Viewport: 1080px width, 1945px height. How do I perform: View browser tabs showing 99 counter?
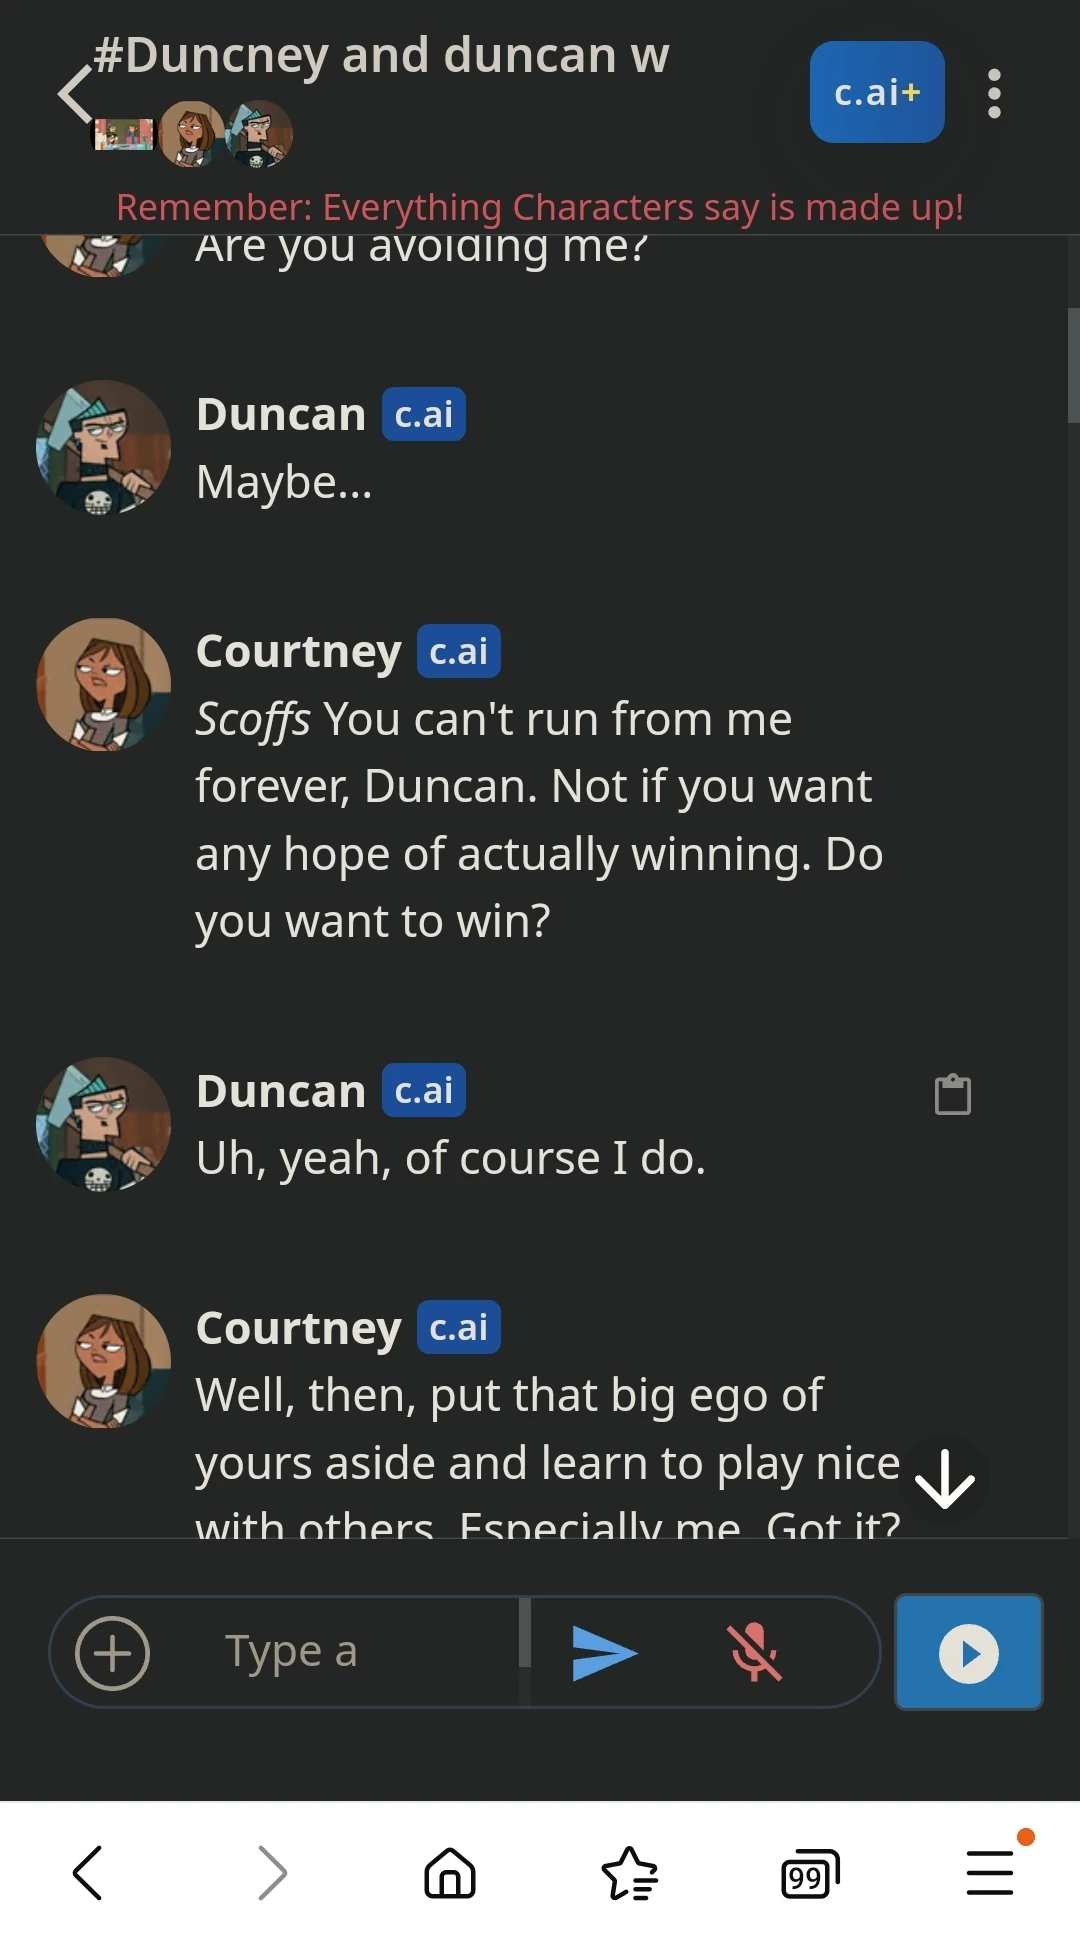pyautogui.click(x=810, y=1874)
